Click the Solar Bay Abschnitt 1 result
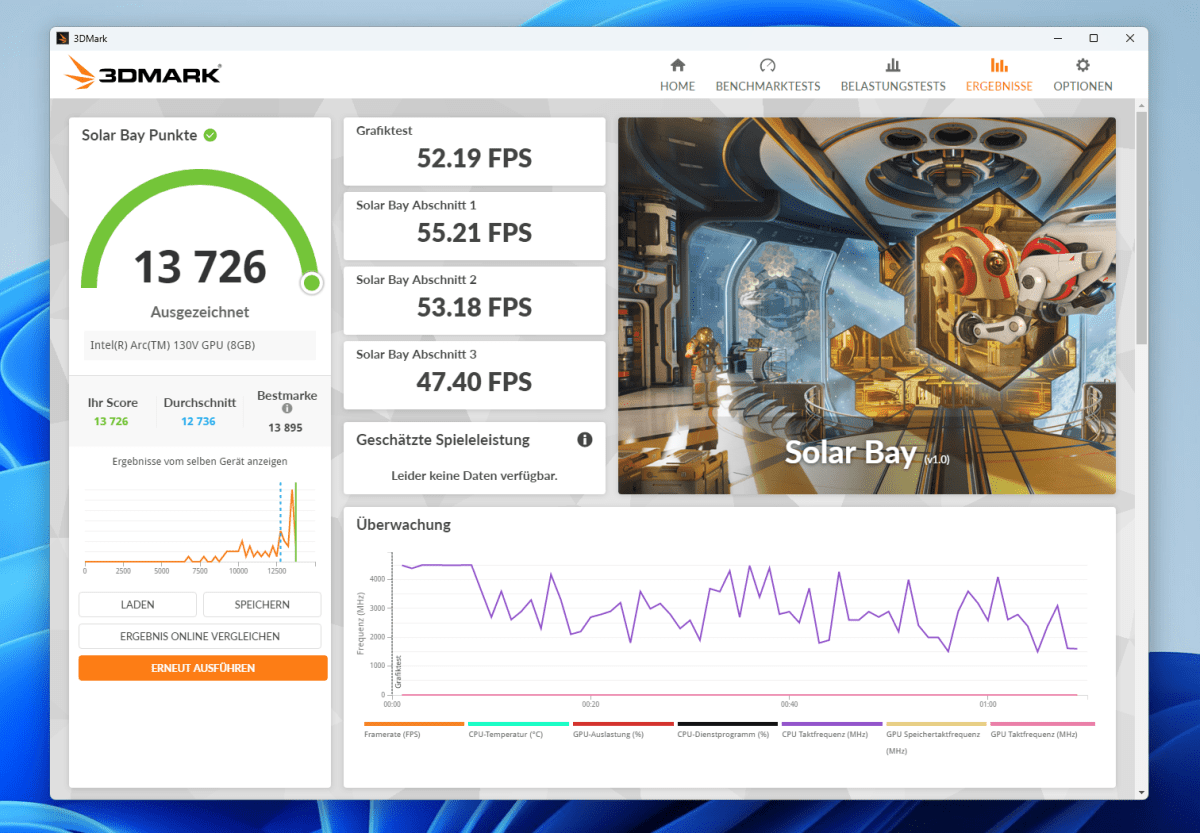 (474, 226)
